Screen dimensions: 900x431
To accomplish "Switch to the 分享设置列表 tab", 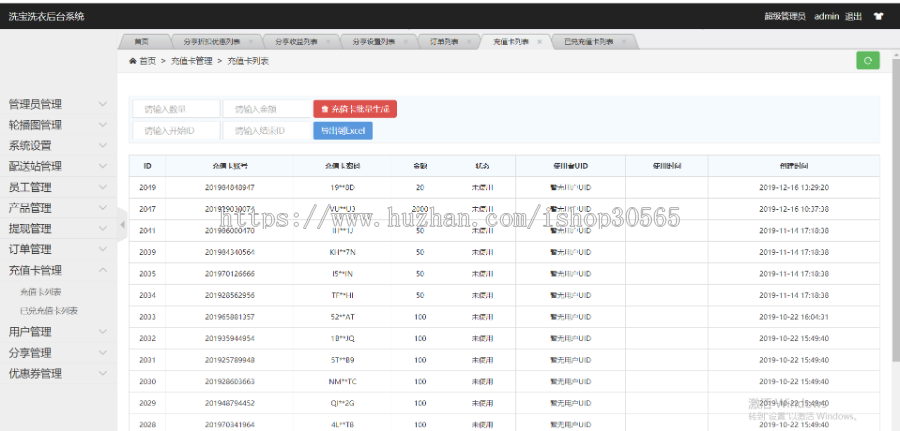I will (373, 42).
